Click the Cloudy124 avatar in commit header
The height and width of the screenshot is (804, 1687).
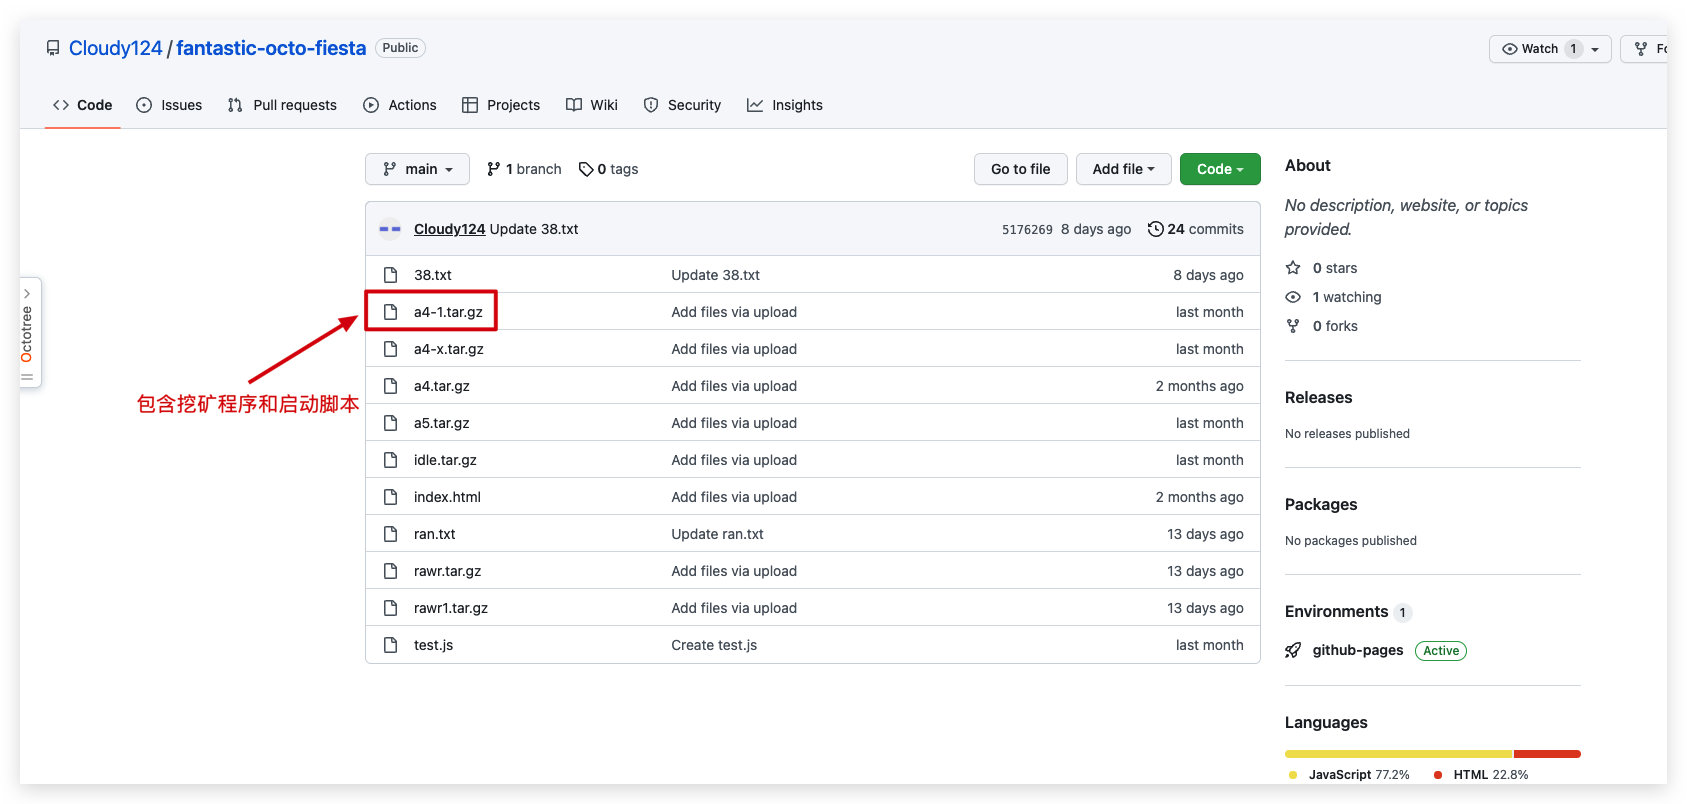pos(390,229)
